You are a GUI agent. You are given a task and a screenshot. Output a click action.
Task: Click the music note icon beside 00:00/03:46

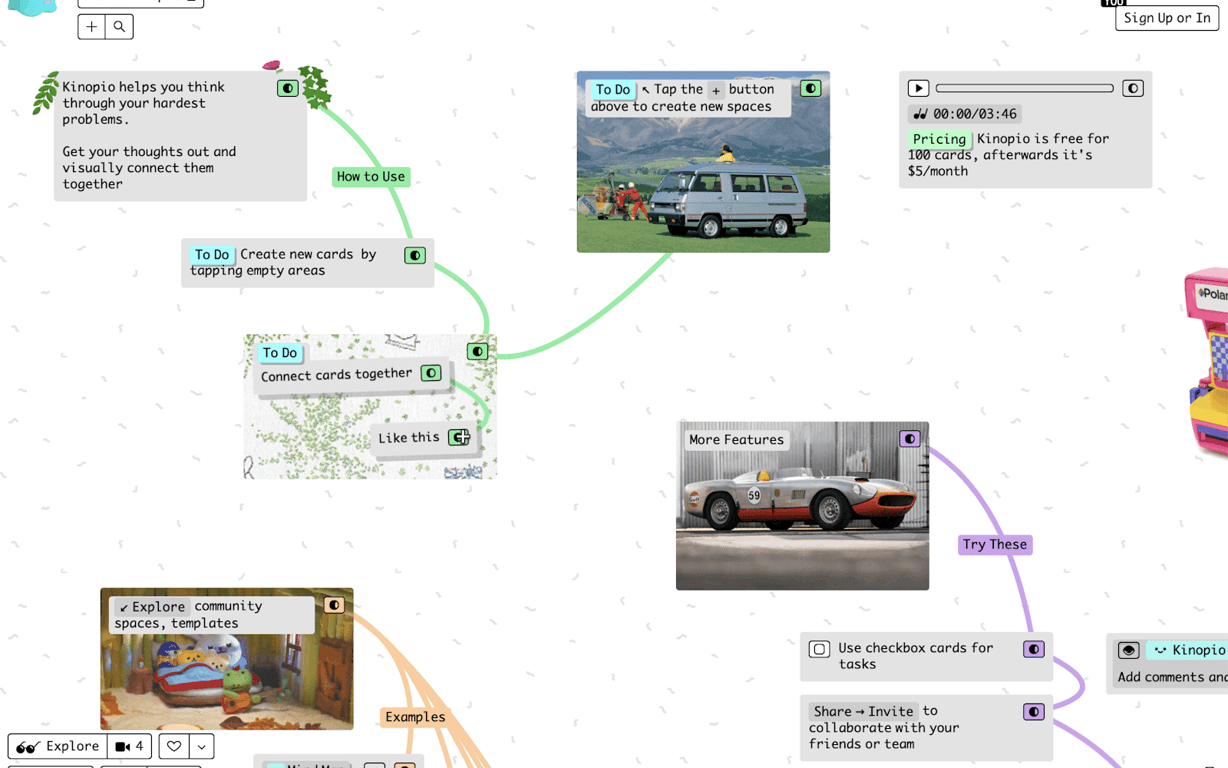pyautogui.click(x=920, y=115)
